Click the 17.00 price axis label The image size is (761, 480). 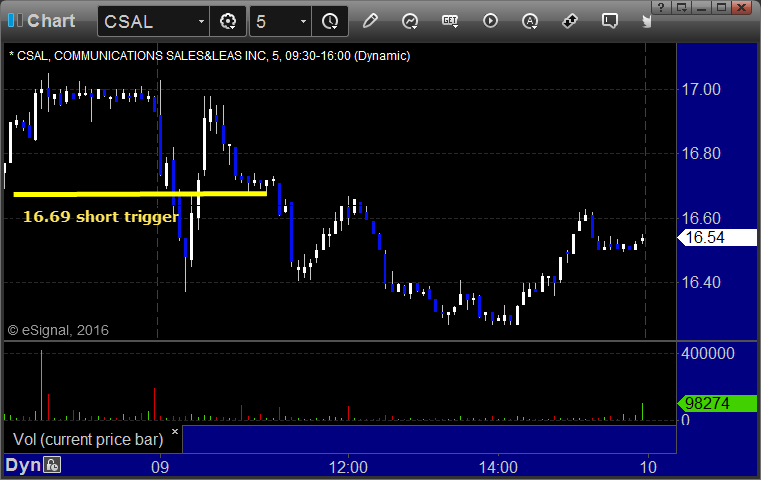[x=701, y=89]
